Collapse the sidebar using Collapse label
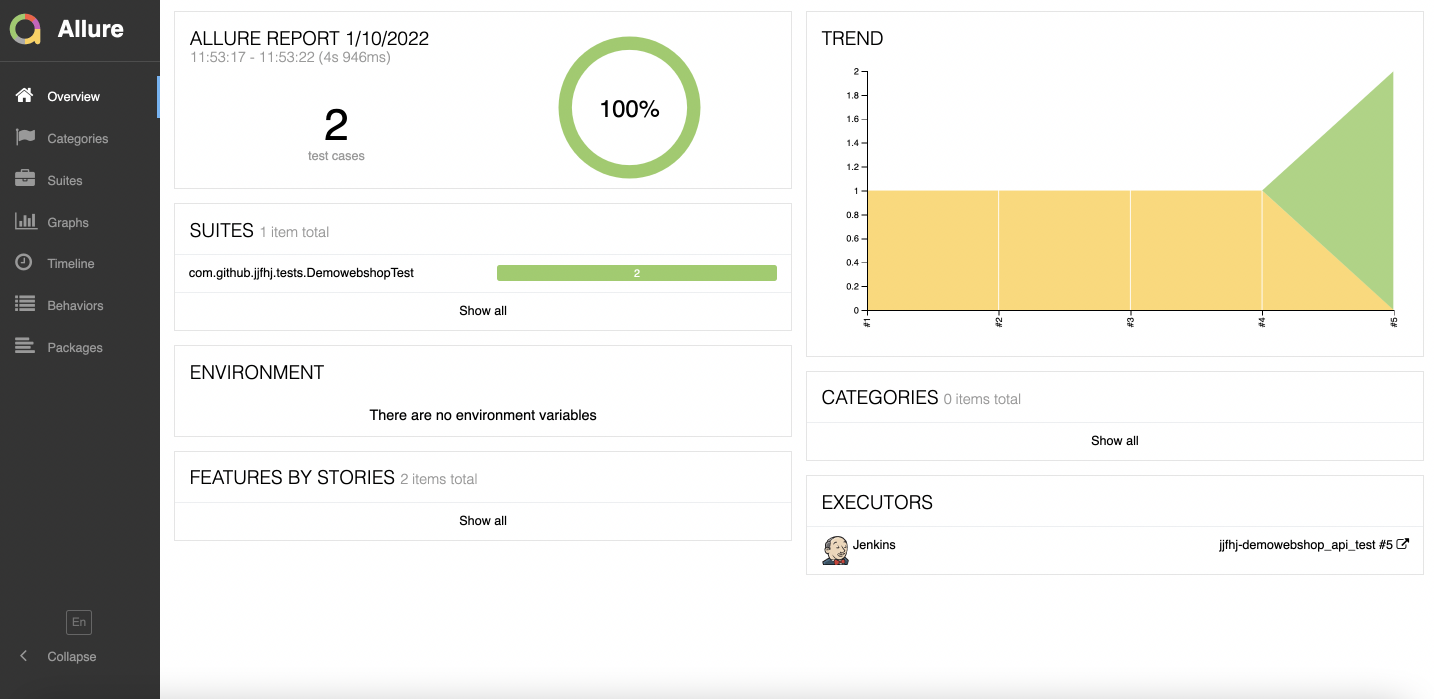 tap(72, 657)
